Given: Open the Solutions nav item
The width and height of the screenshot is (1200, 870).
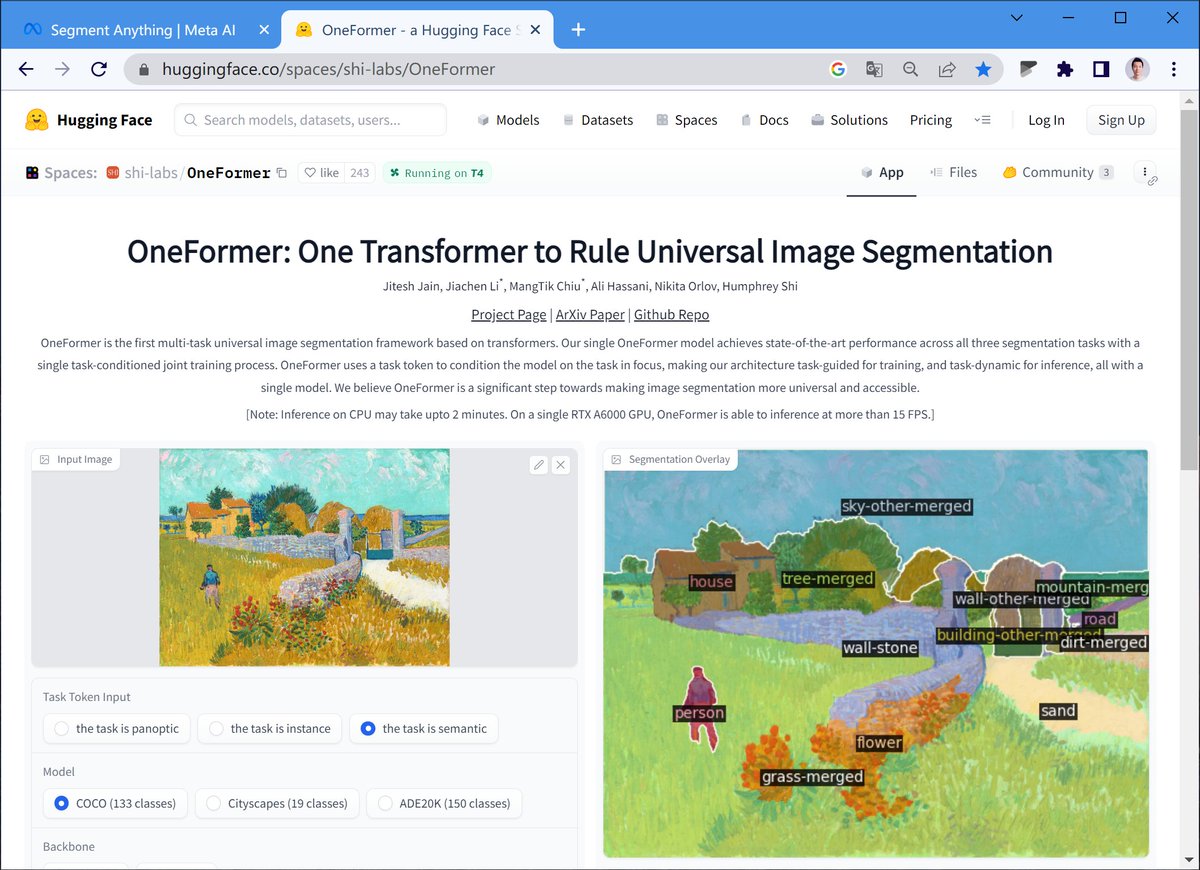Looking at the screenshot, I should pyautogui.click(x=849, y=120).
